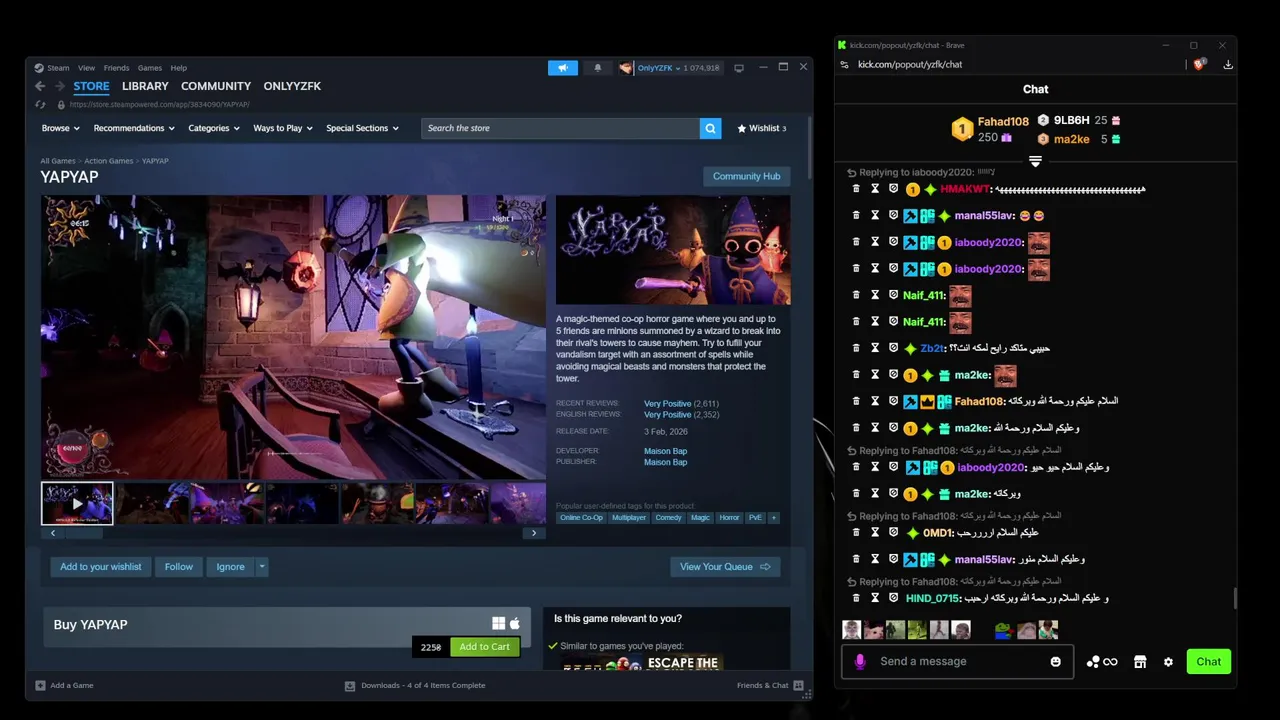The height and width of the screenshot is (720, 1280).
Task: Go back using Steam's back arrow
Action: 40,87
